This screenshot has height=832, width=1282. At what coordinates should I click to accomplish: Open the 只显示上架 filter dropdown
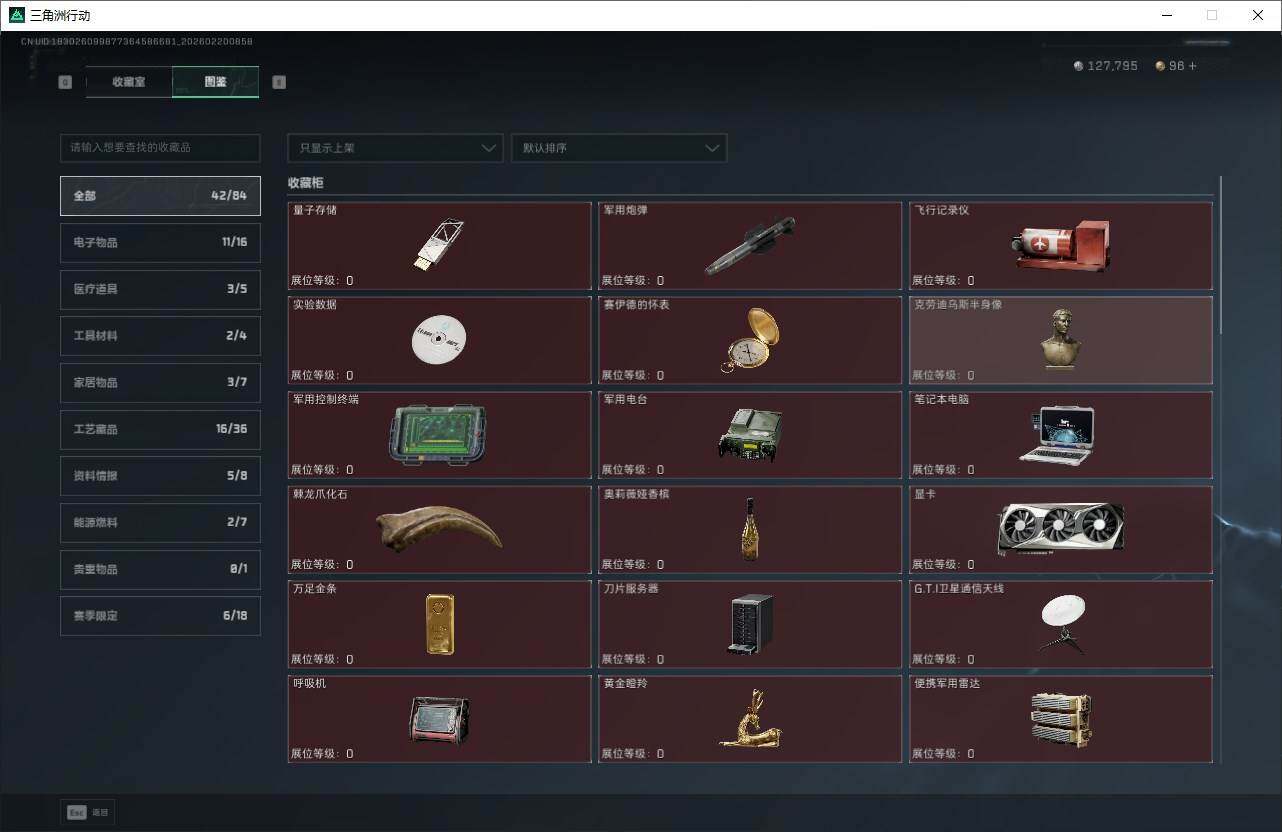pos(395,148)
